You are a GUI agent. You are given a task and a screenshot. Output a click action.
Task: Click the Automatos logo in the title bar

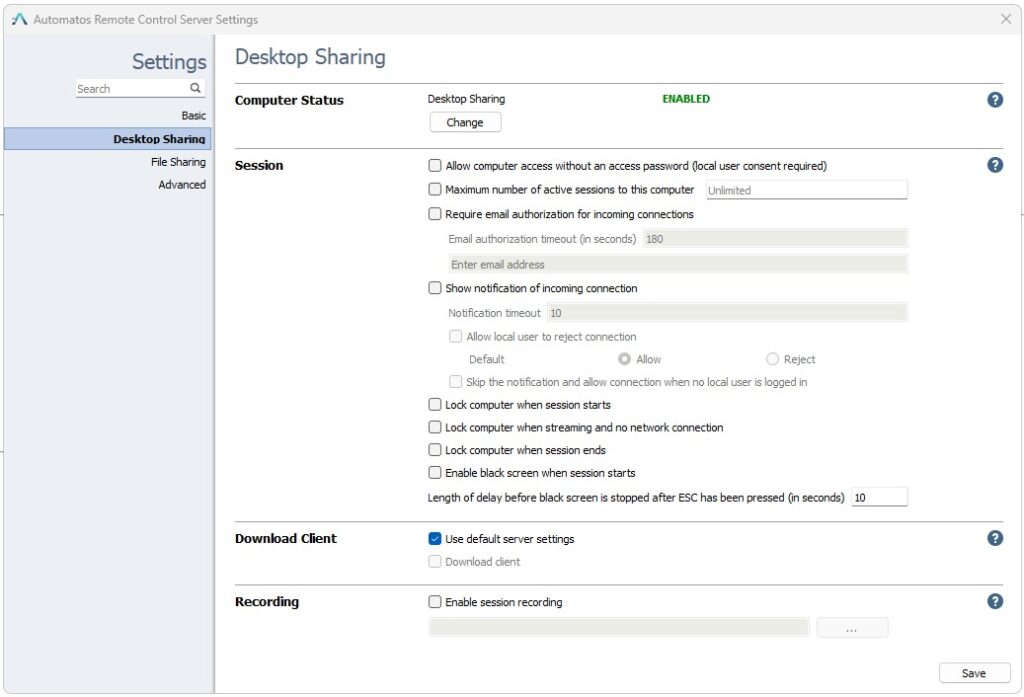pyautogui.click(x=18, y=18)
